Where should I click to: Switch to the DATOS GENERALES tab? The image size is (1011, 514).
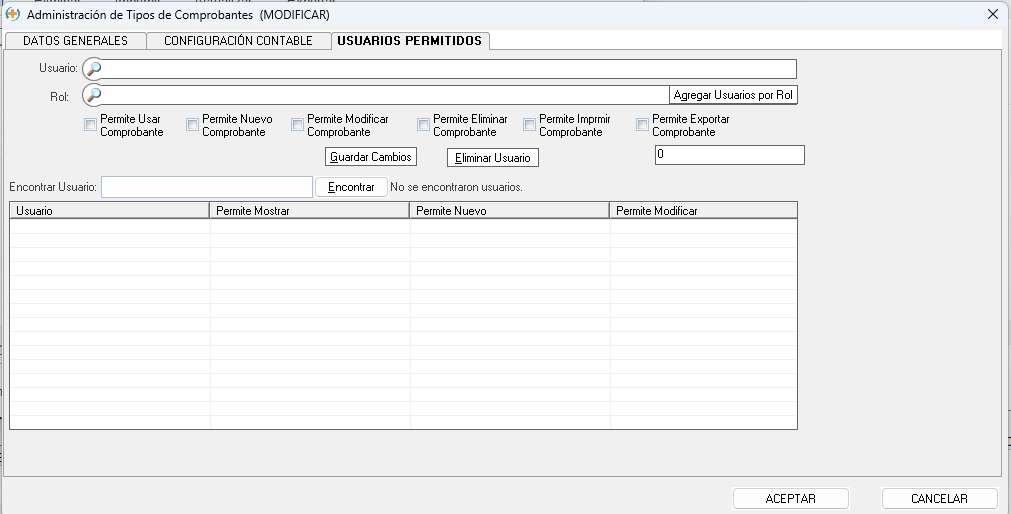[x=75, y=41]
